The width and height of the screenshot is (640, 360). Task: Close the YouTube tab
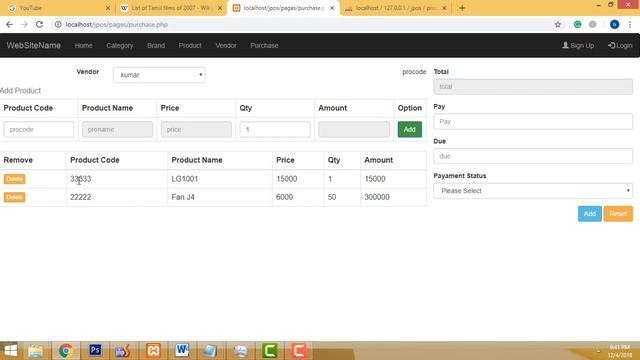[x=108, y=8]
